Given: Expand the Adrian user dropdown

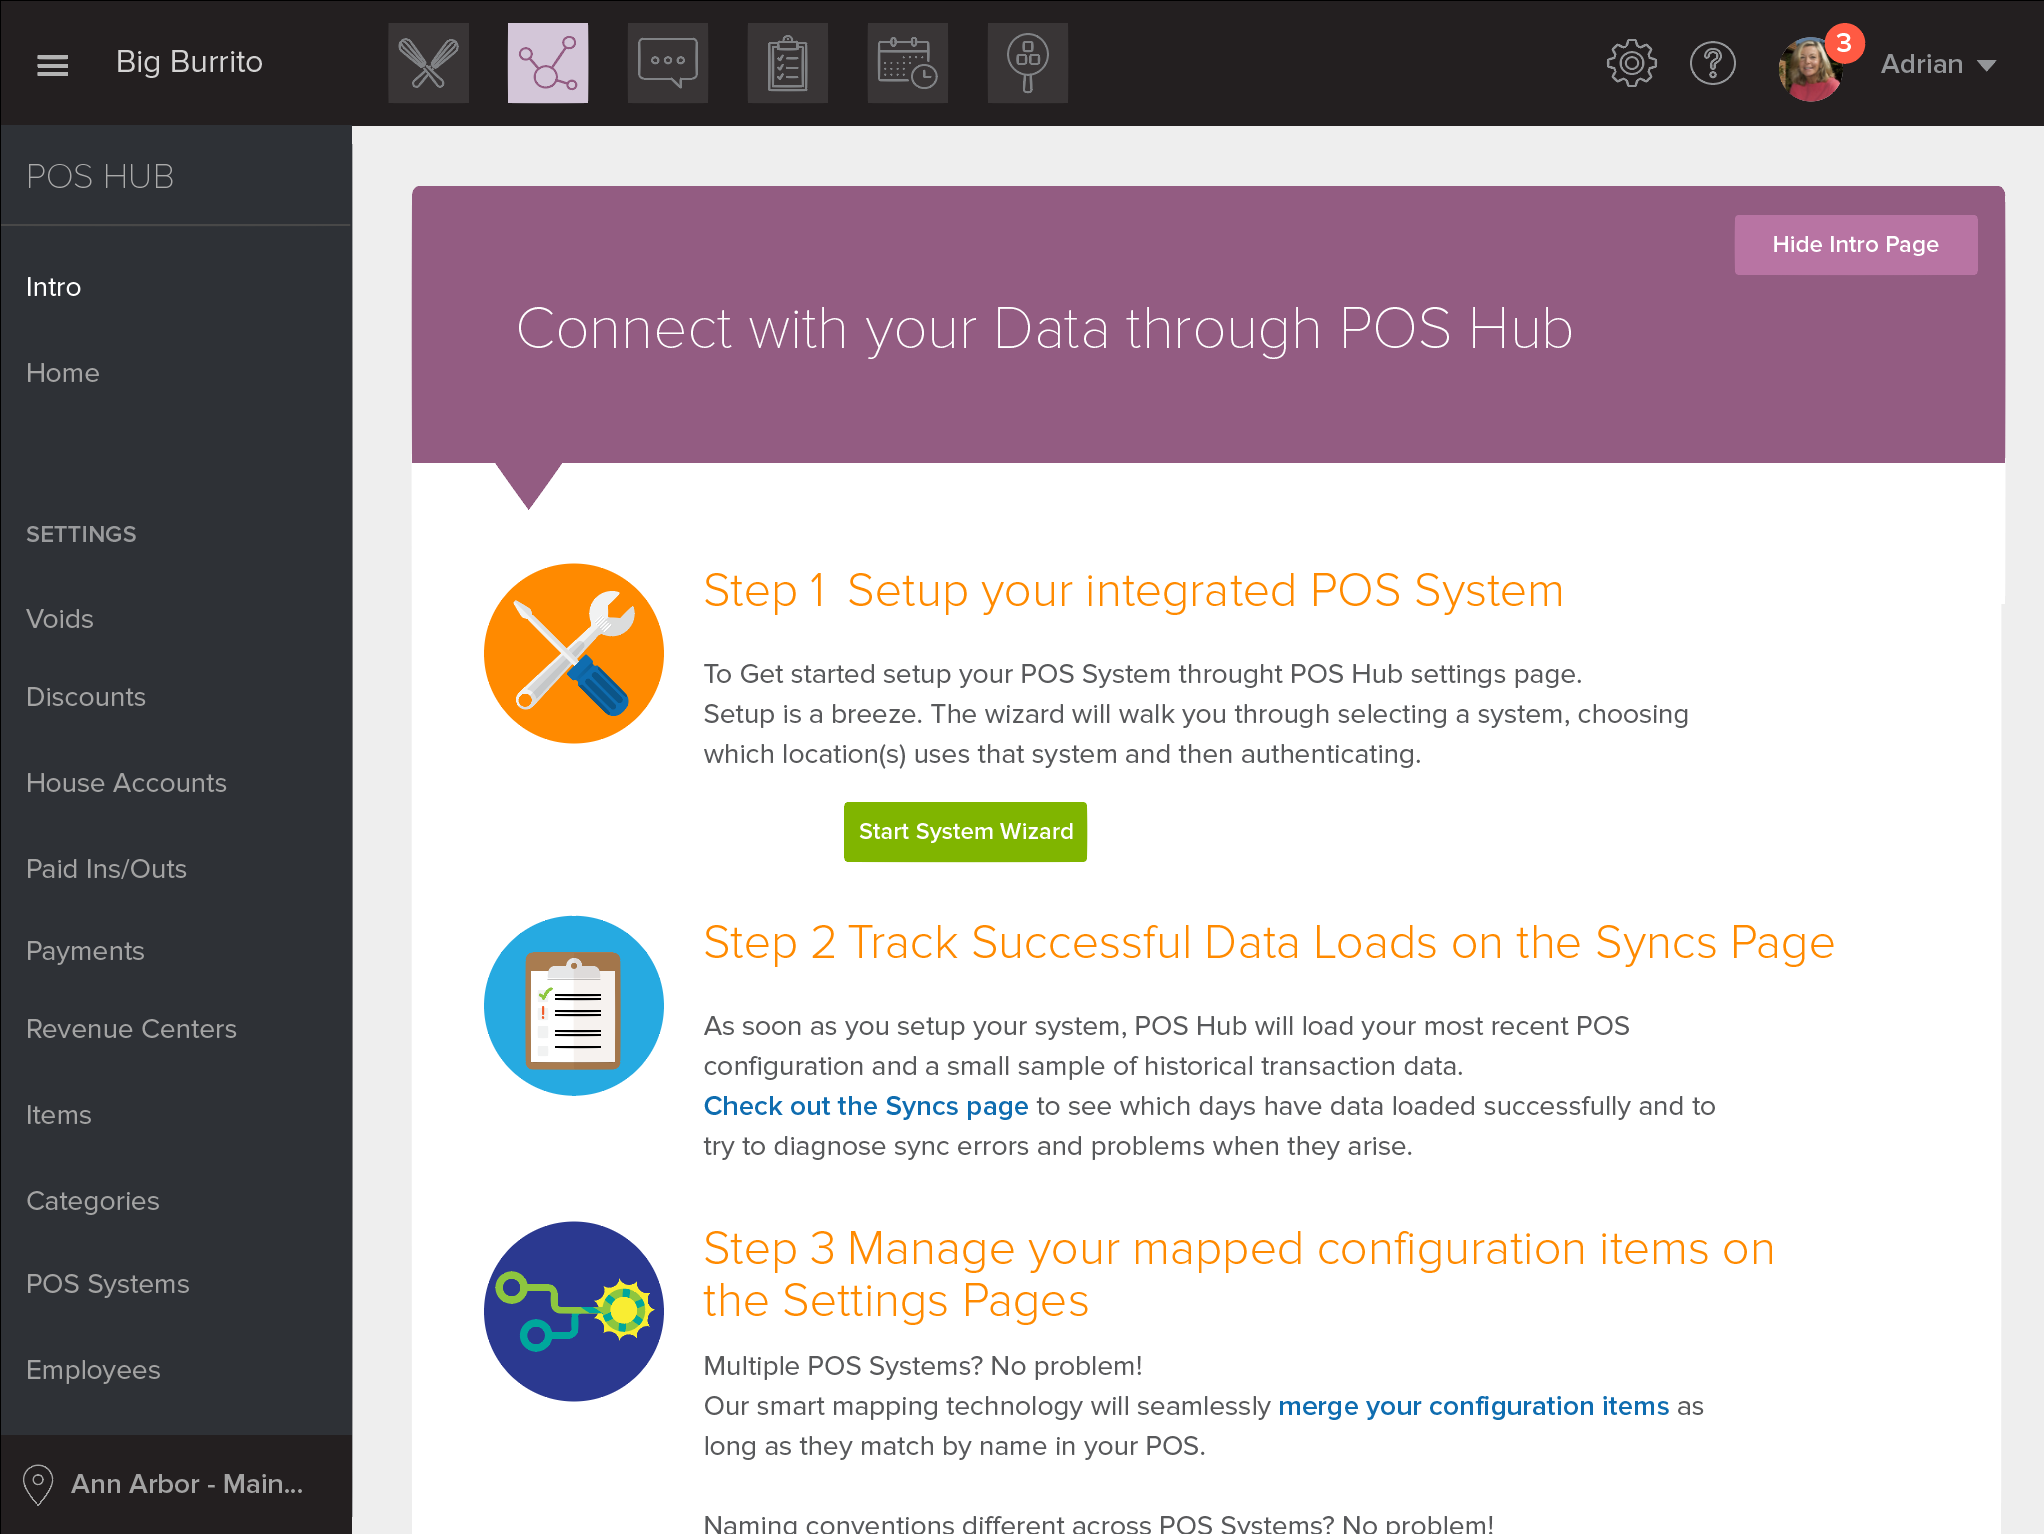Looking at the screenshot, I should point(1938,65).
